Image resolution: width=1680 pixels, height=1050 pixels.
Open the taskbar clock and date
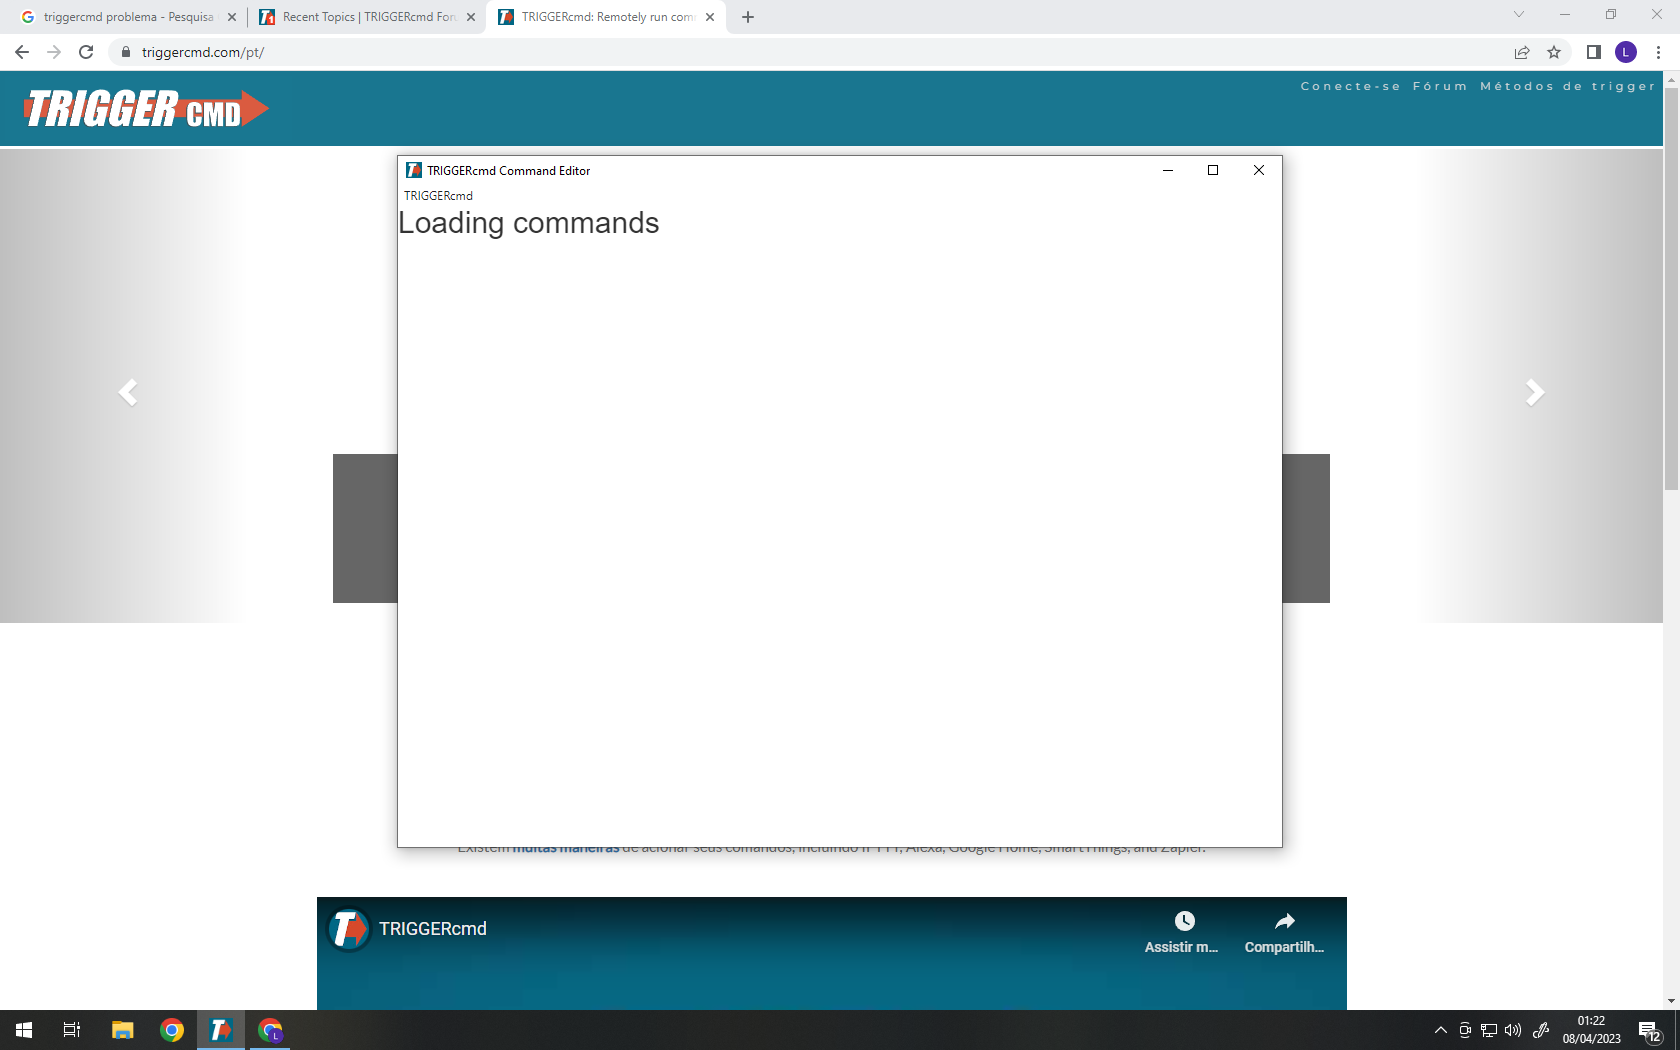[x=1592, y=1030]
